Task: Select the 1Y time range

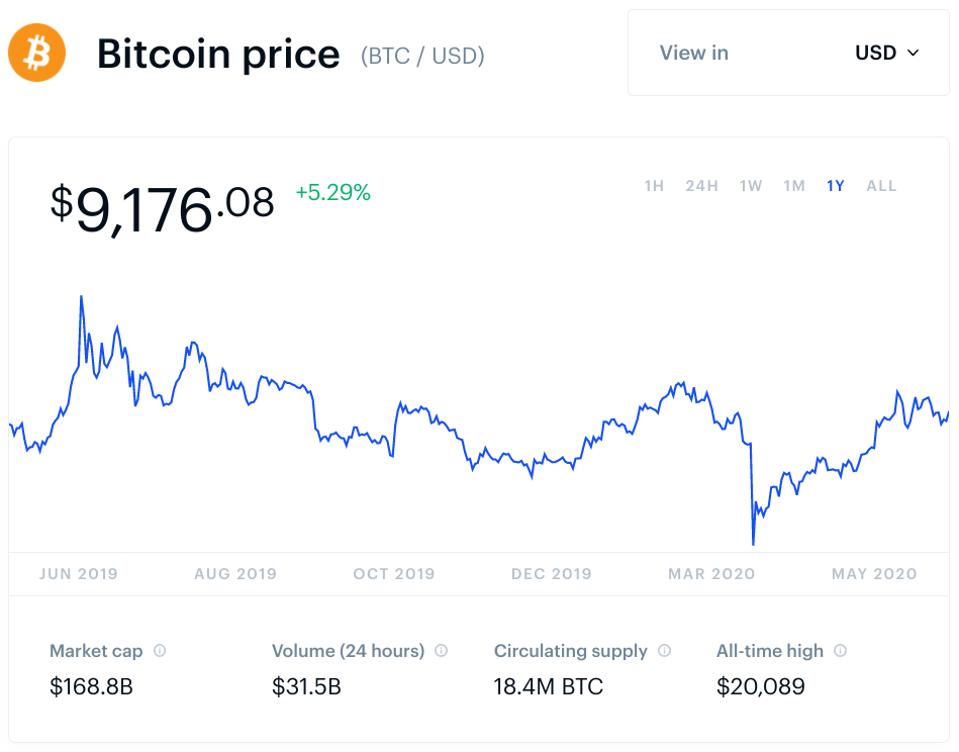Action: click(x=836, y=186)
